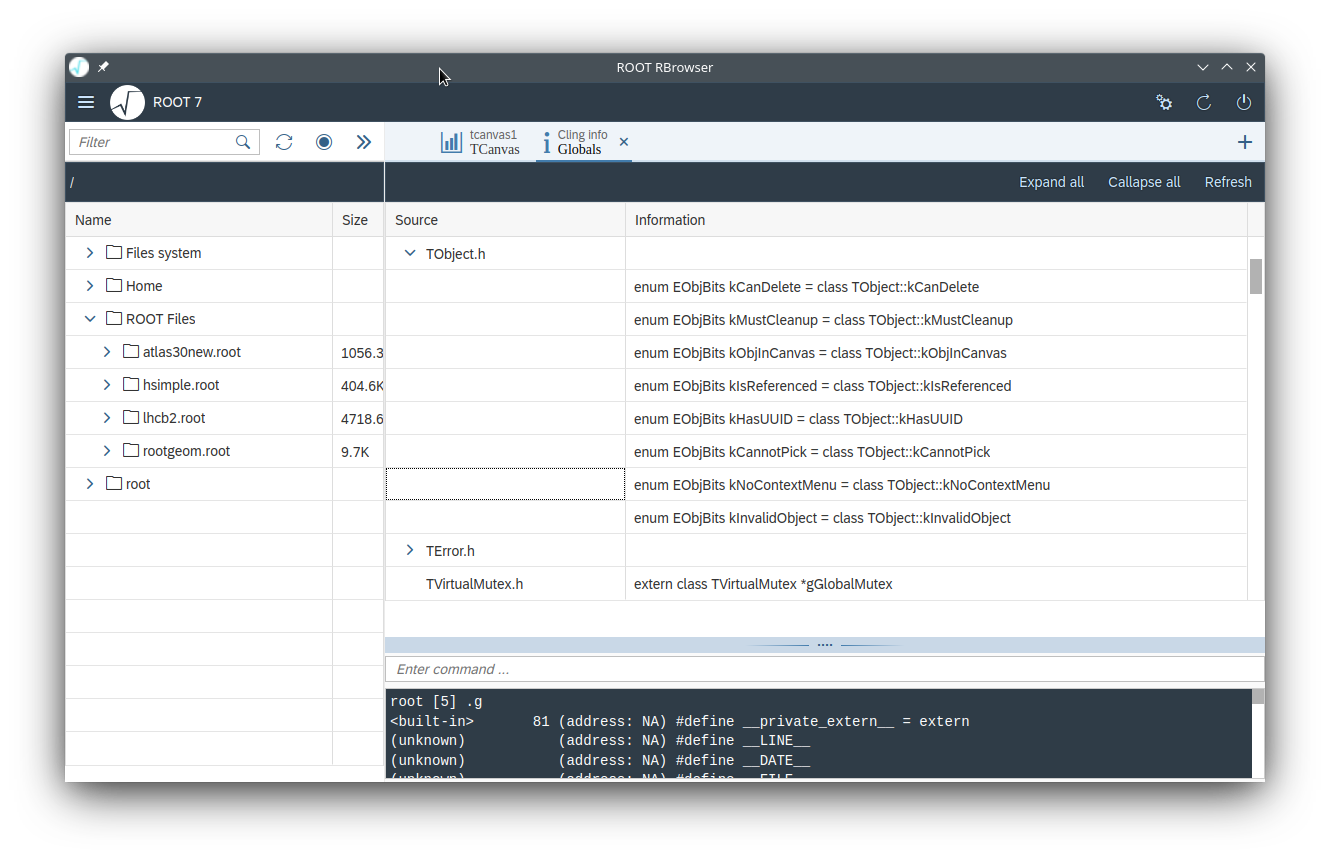
Task: Click the Enter command input field
Action: (824, 669)
